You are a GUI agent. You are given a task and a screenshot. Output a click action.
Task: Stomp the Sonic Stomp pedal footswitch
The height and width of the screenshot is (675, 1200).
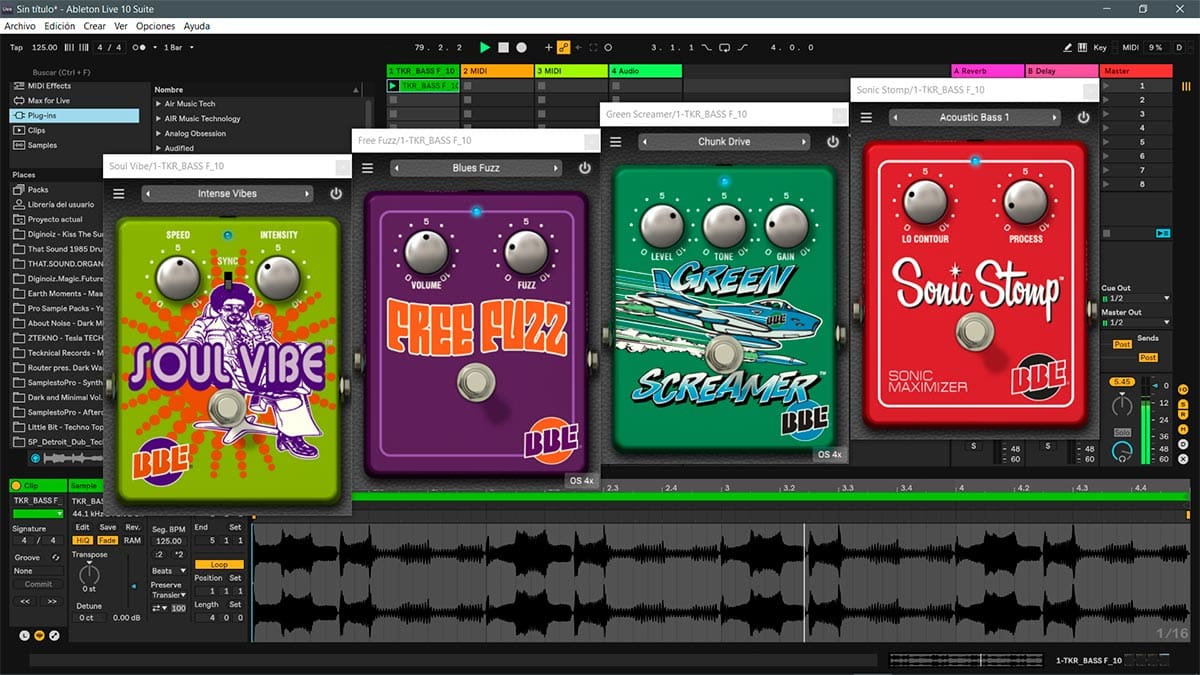pos(973,331)
